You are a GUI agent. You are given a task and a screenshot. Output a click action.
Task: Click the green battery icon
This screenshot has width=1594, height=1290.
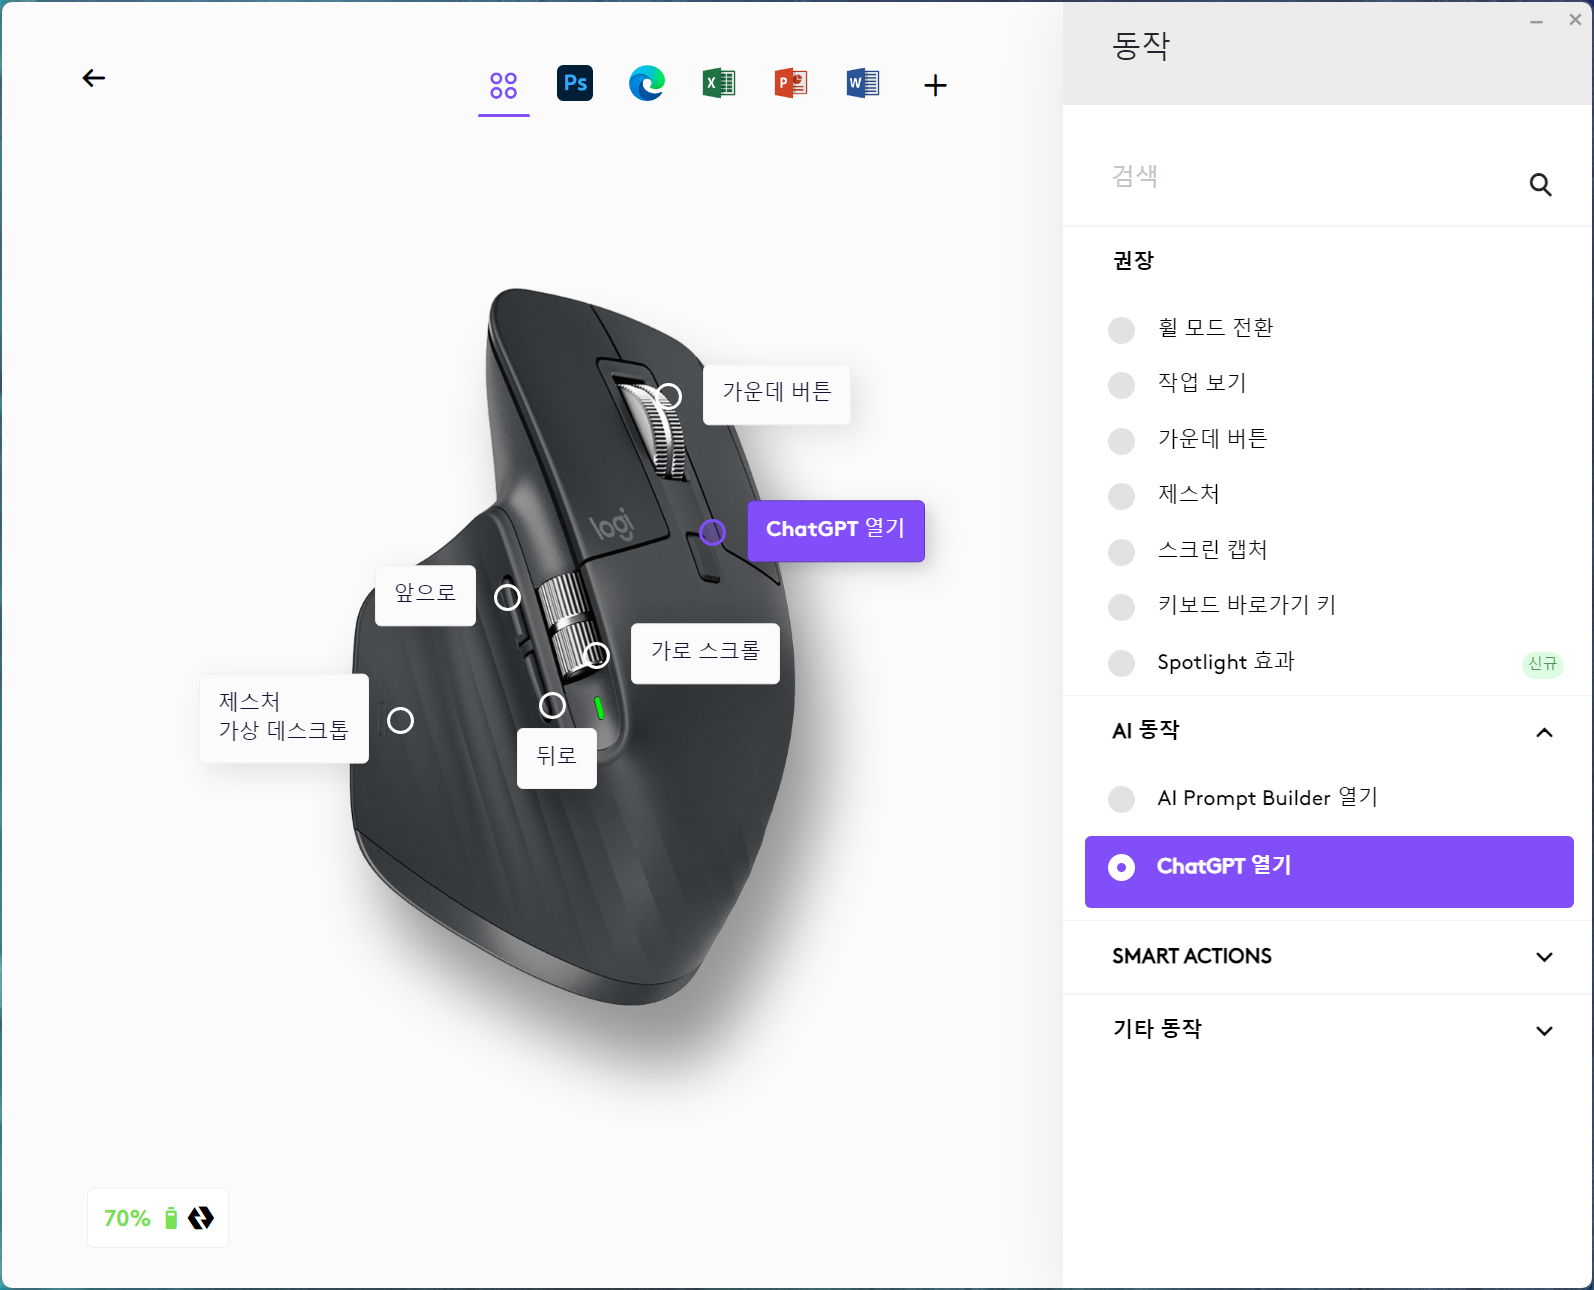pyautogui.click(x=171, y=1218)
